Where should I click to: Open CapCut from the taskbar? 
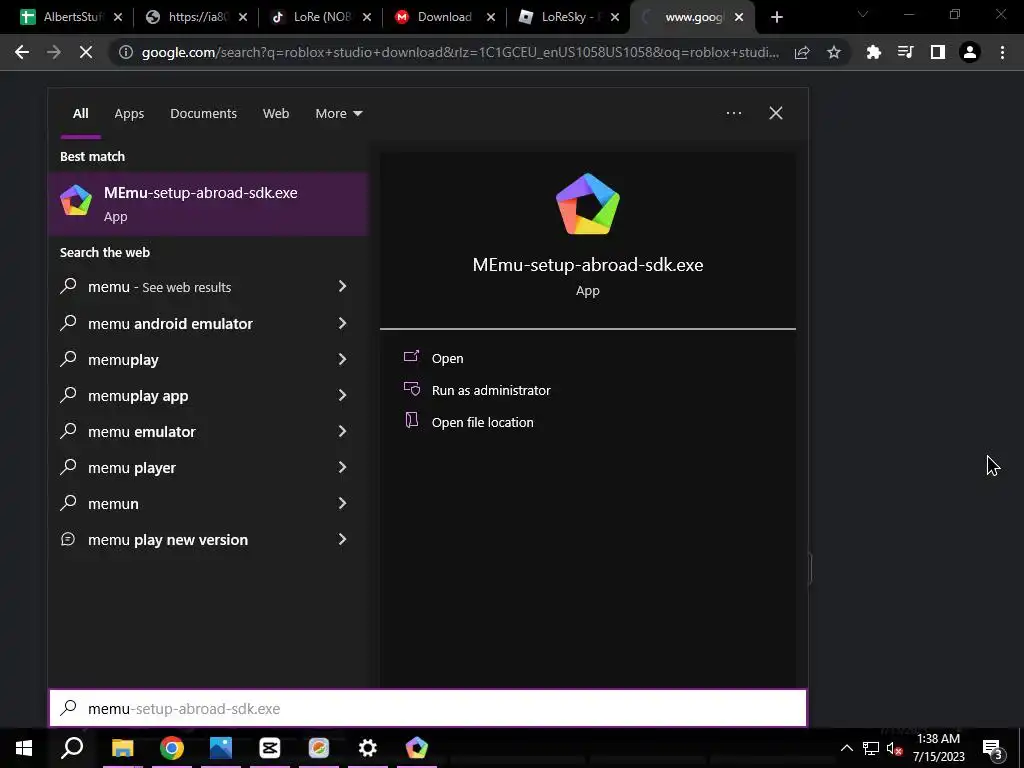click(x=270, y=748)
